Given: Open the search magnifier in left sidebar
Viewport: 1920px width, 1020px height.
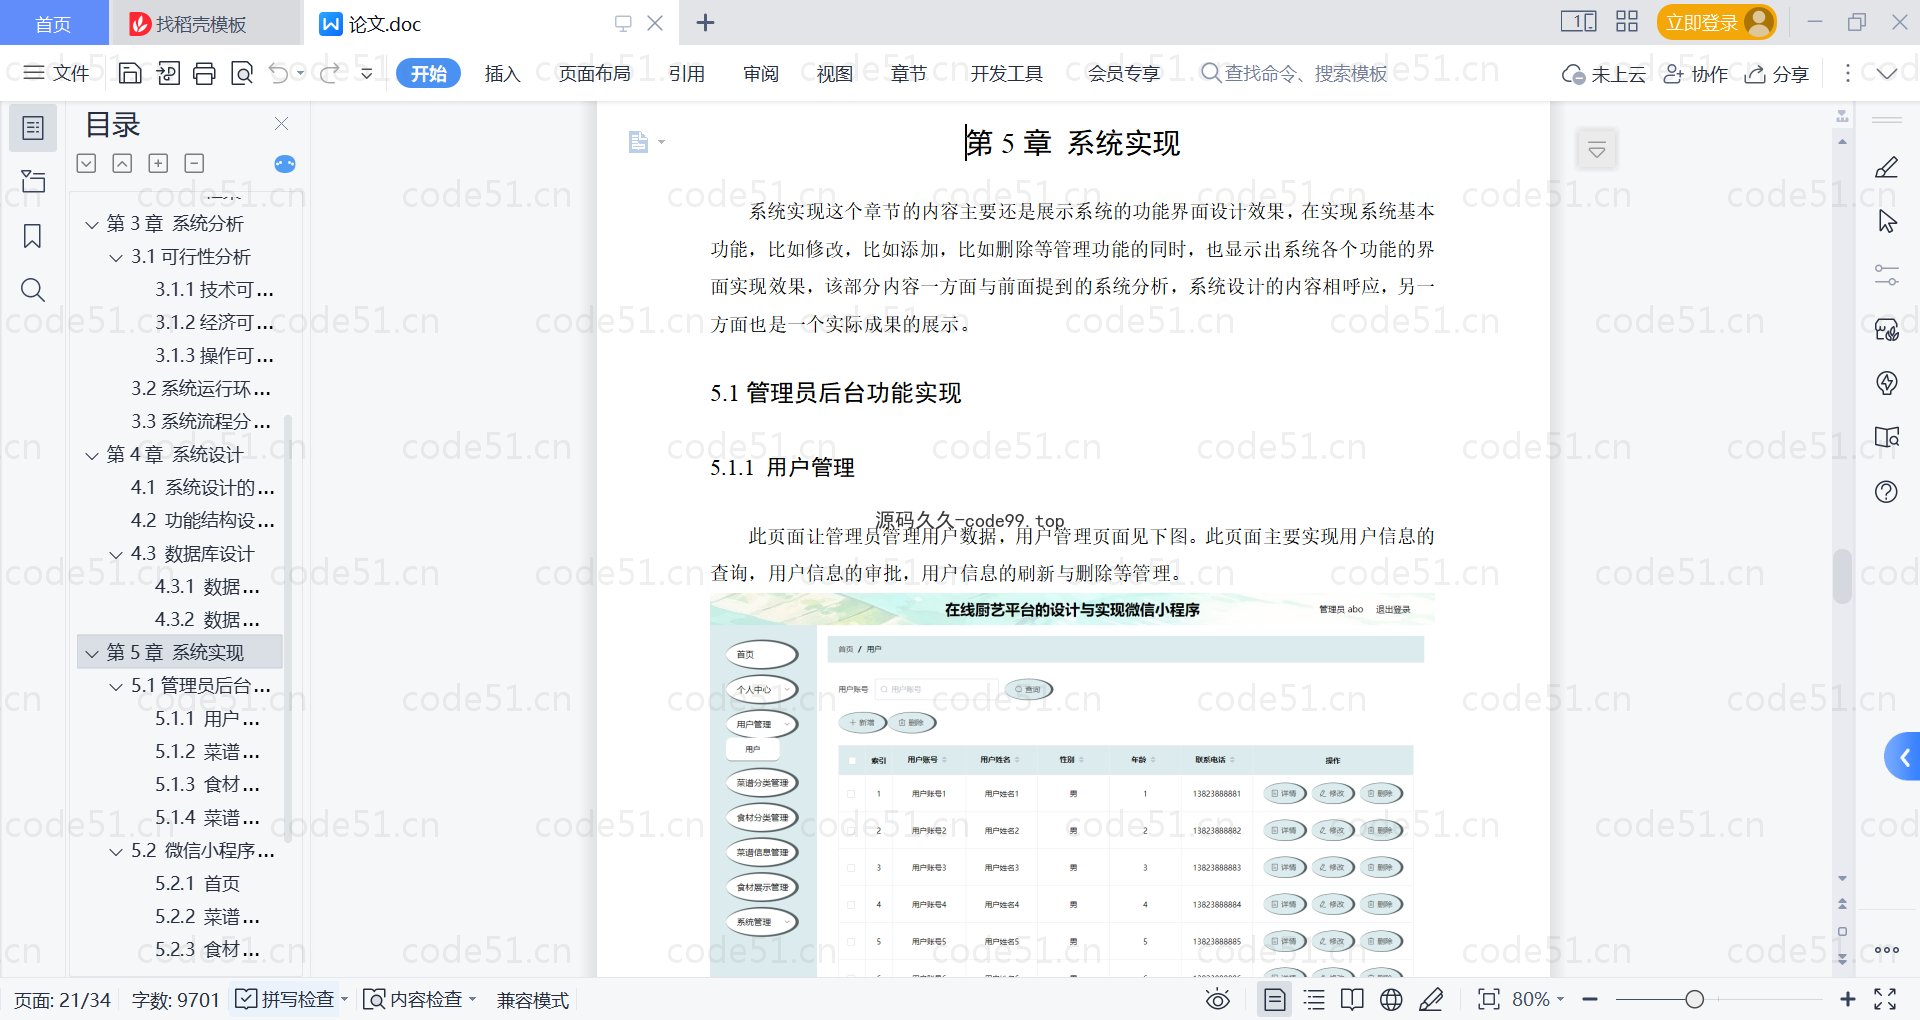Looking at the screenshot, I should click(33, 290).
